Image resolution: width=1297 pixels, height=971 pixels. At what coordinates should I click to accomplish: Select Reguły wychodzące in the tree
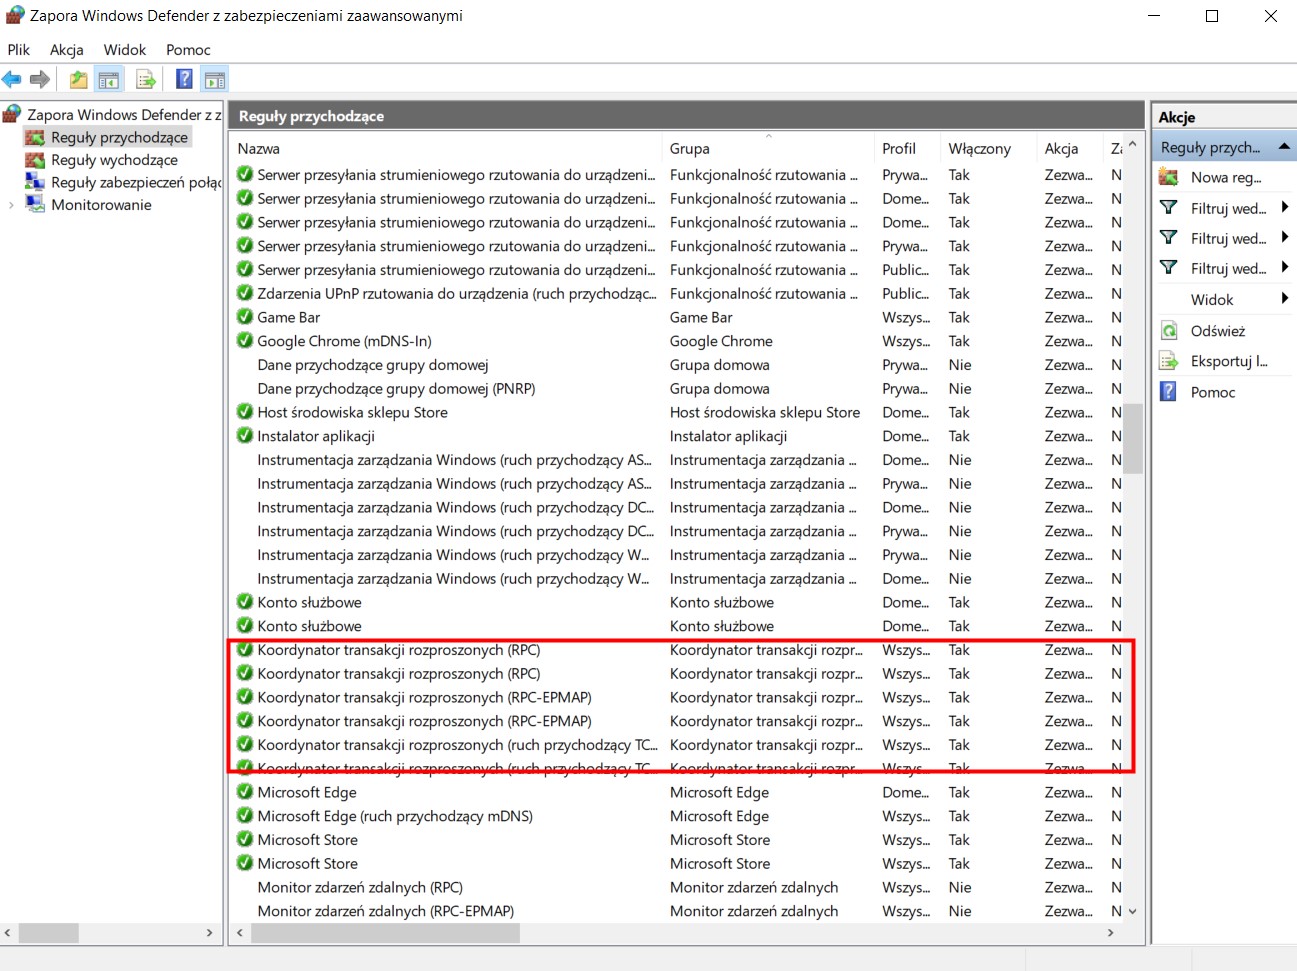pyautogui.click(x=114, y=160)
